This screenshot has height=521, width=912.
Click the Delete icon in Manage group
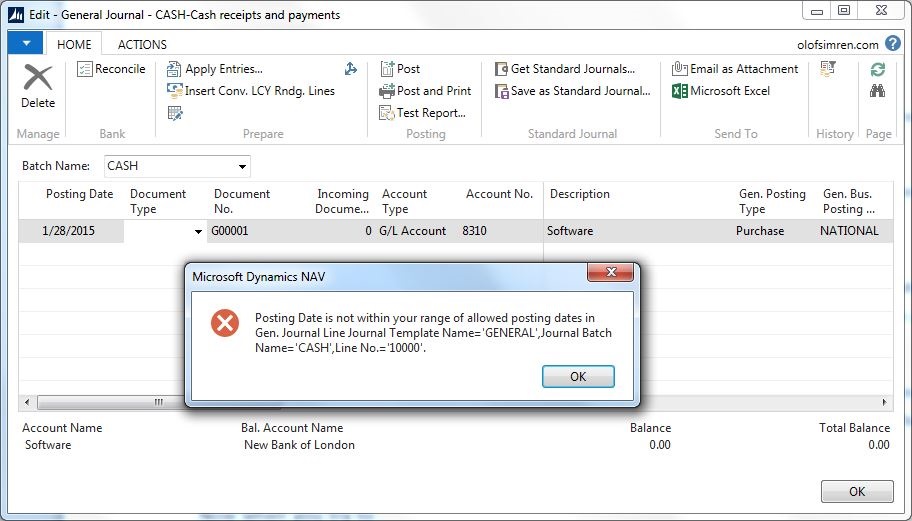point(38,78)
